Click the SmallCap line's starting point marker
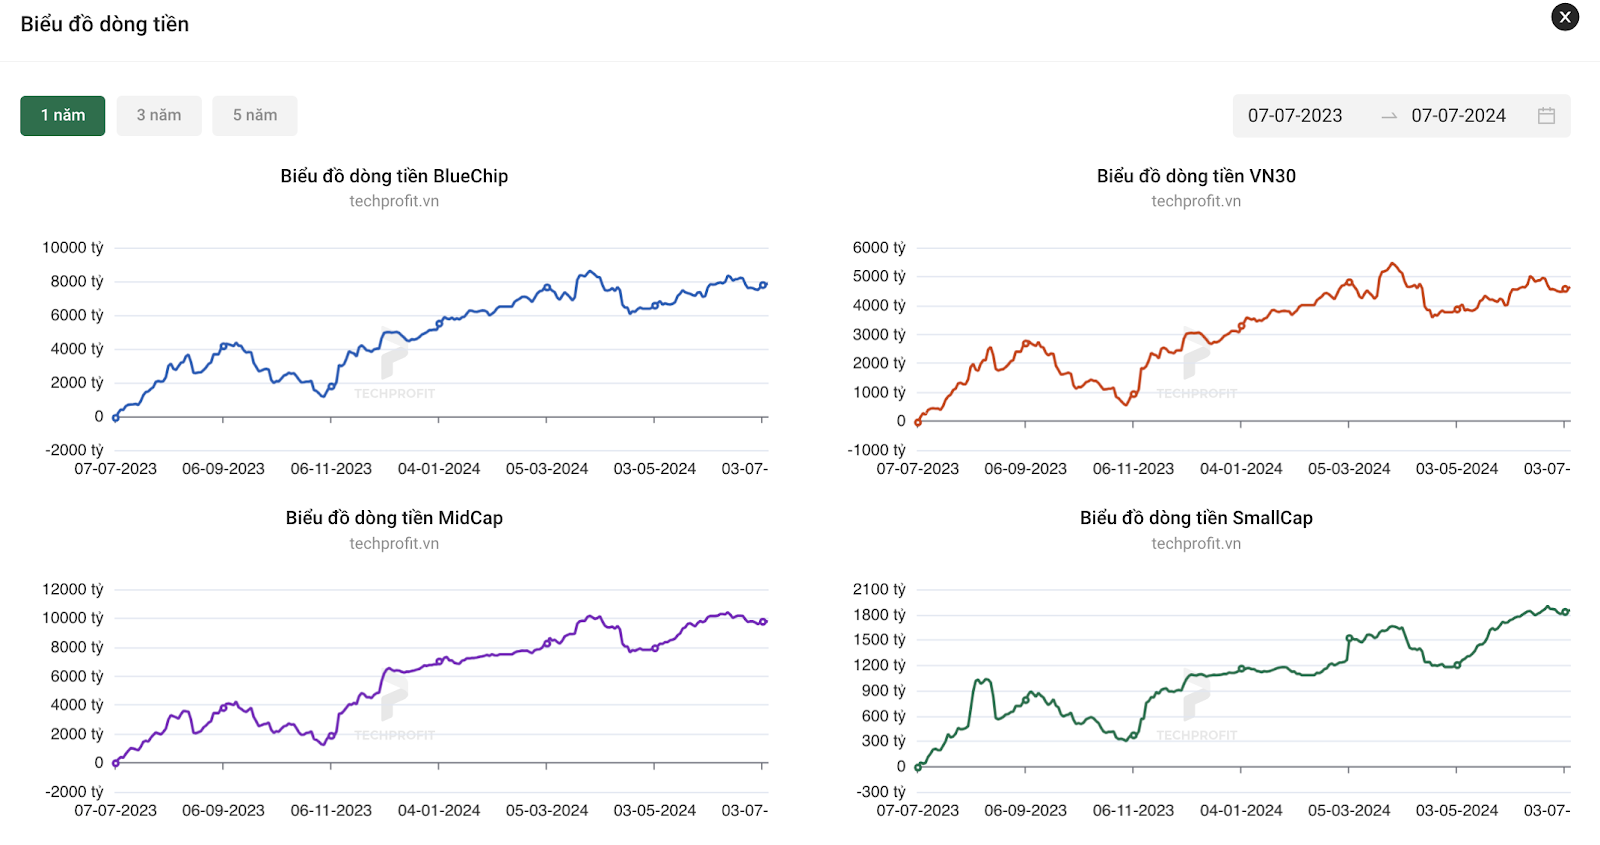Image resolution: width=1600 pixels, height=845 pixels. click(x=918, y=768)
